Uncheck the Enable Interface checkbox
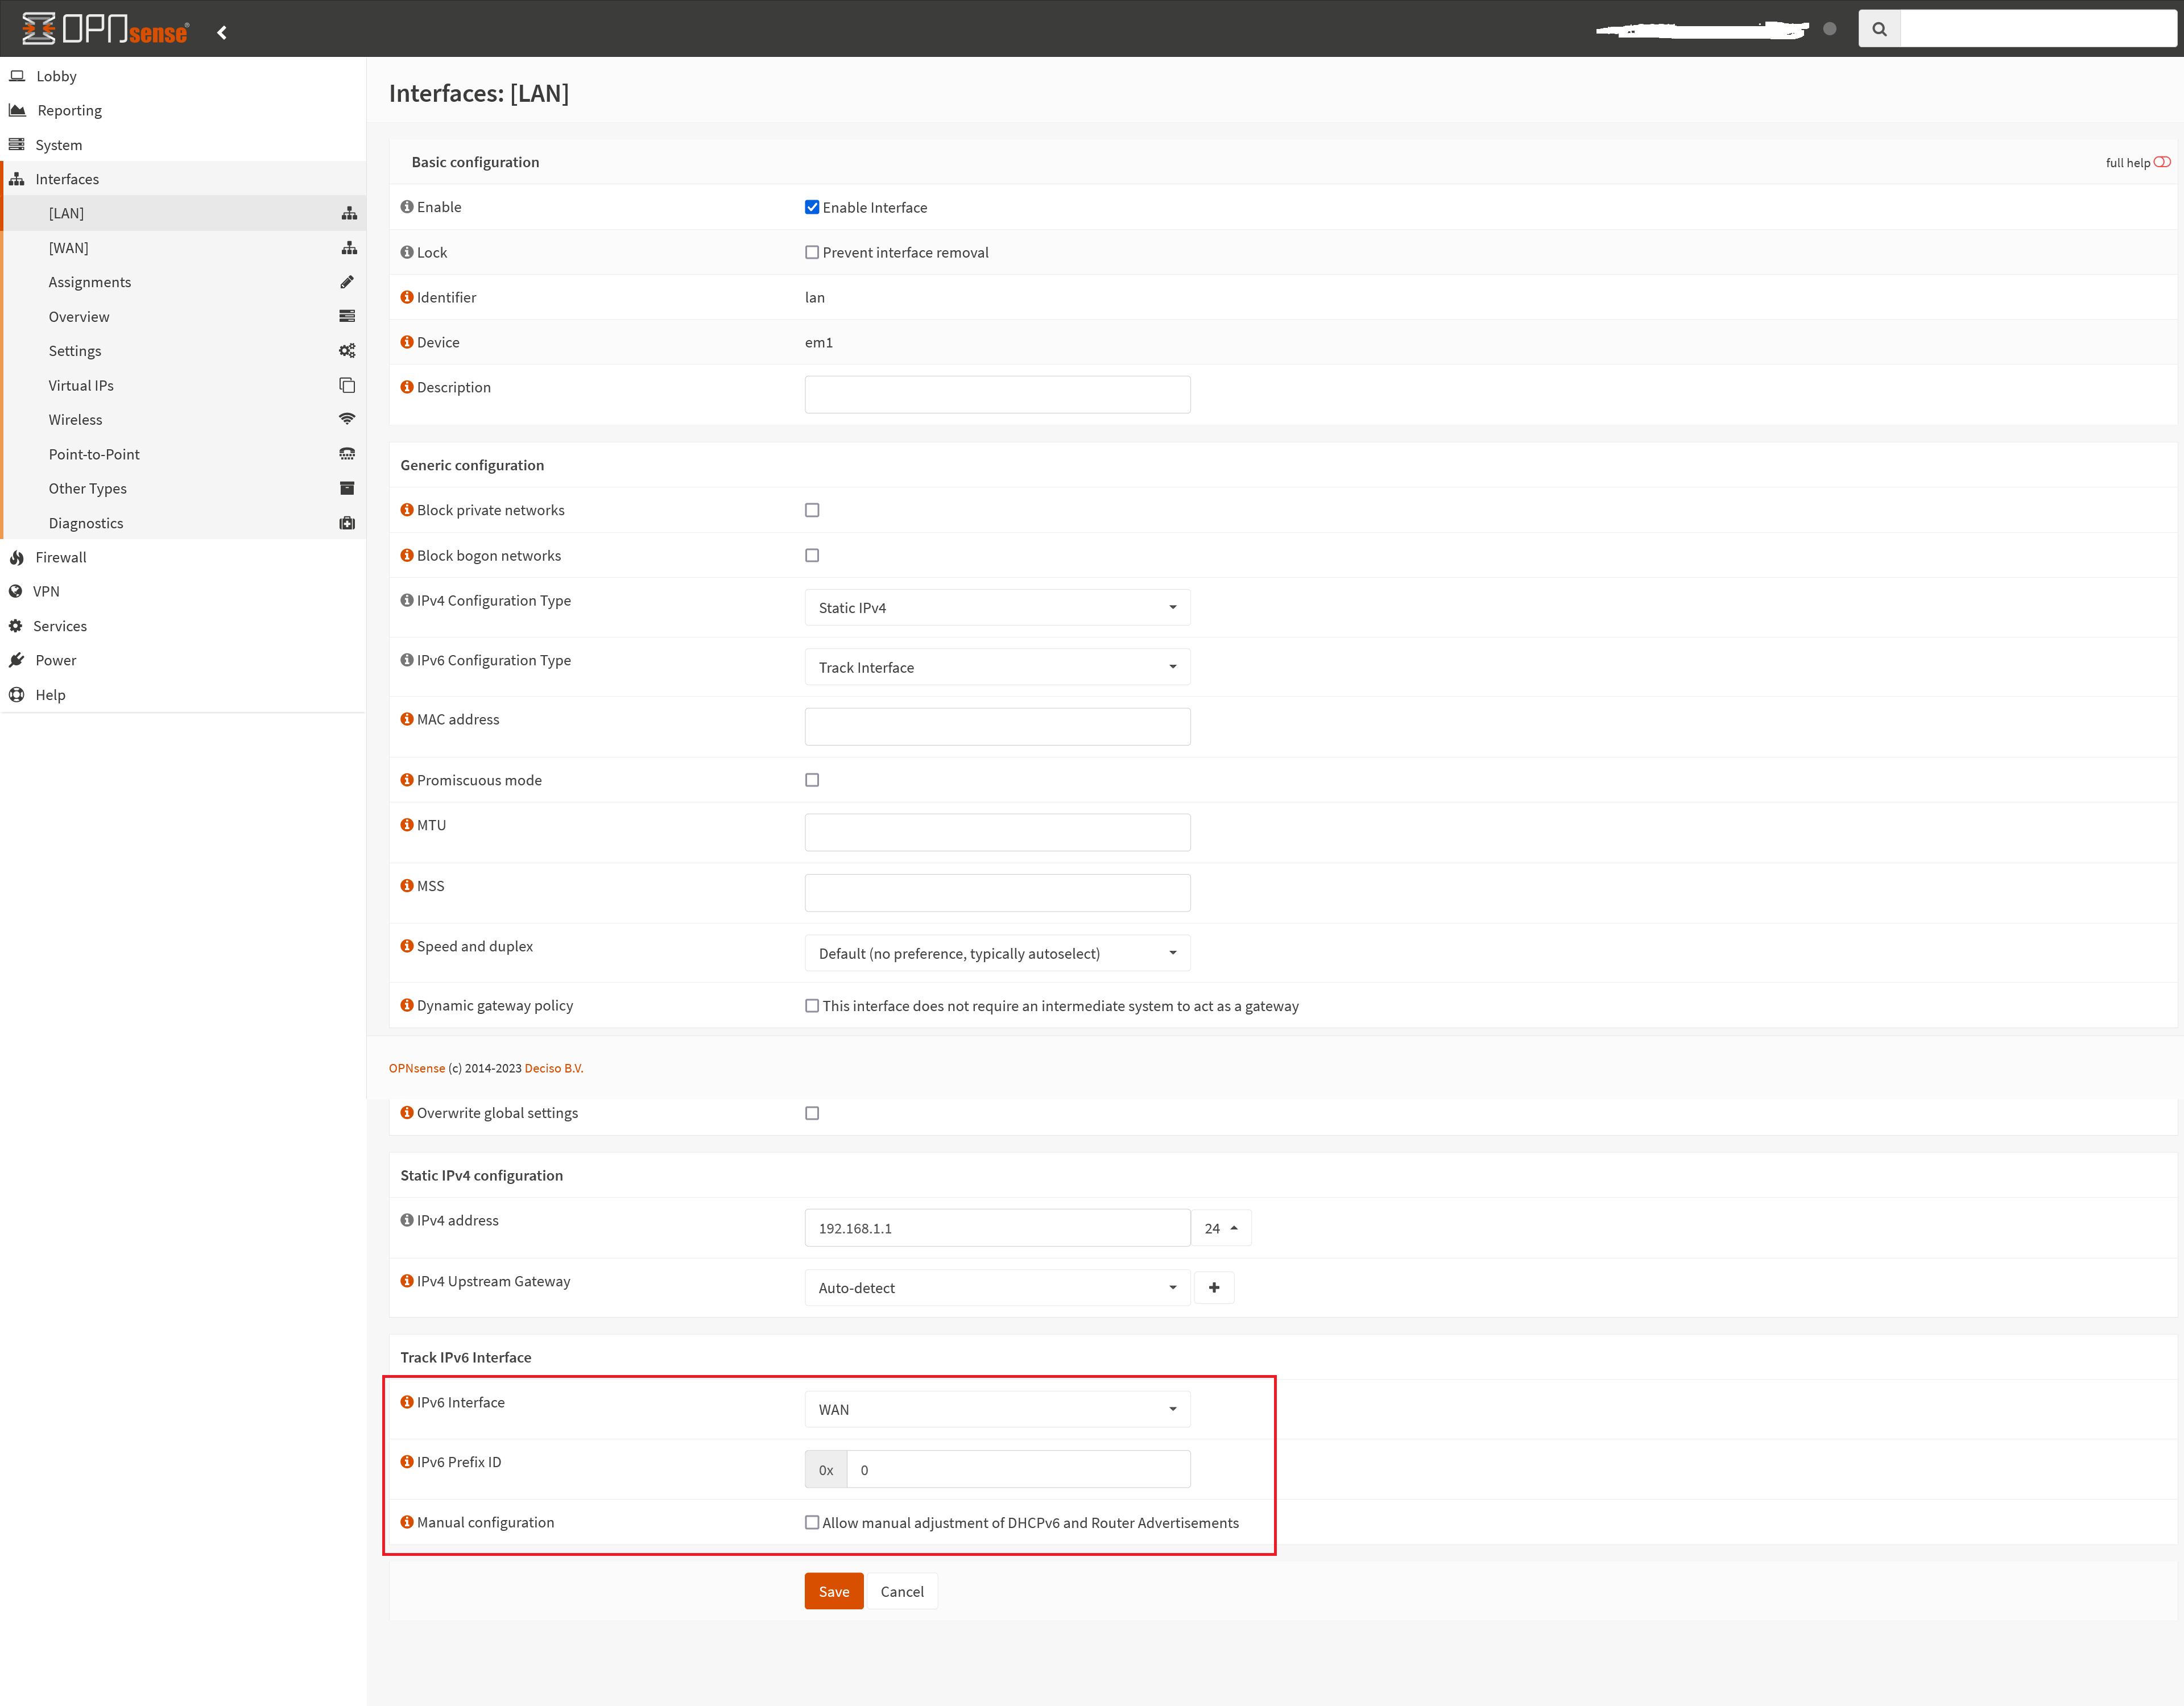This screenshot has height=1706, width=2184. (x=812, y=207)
